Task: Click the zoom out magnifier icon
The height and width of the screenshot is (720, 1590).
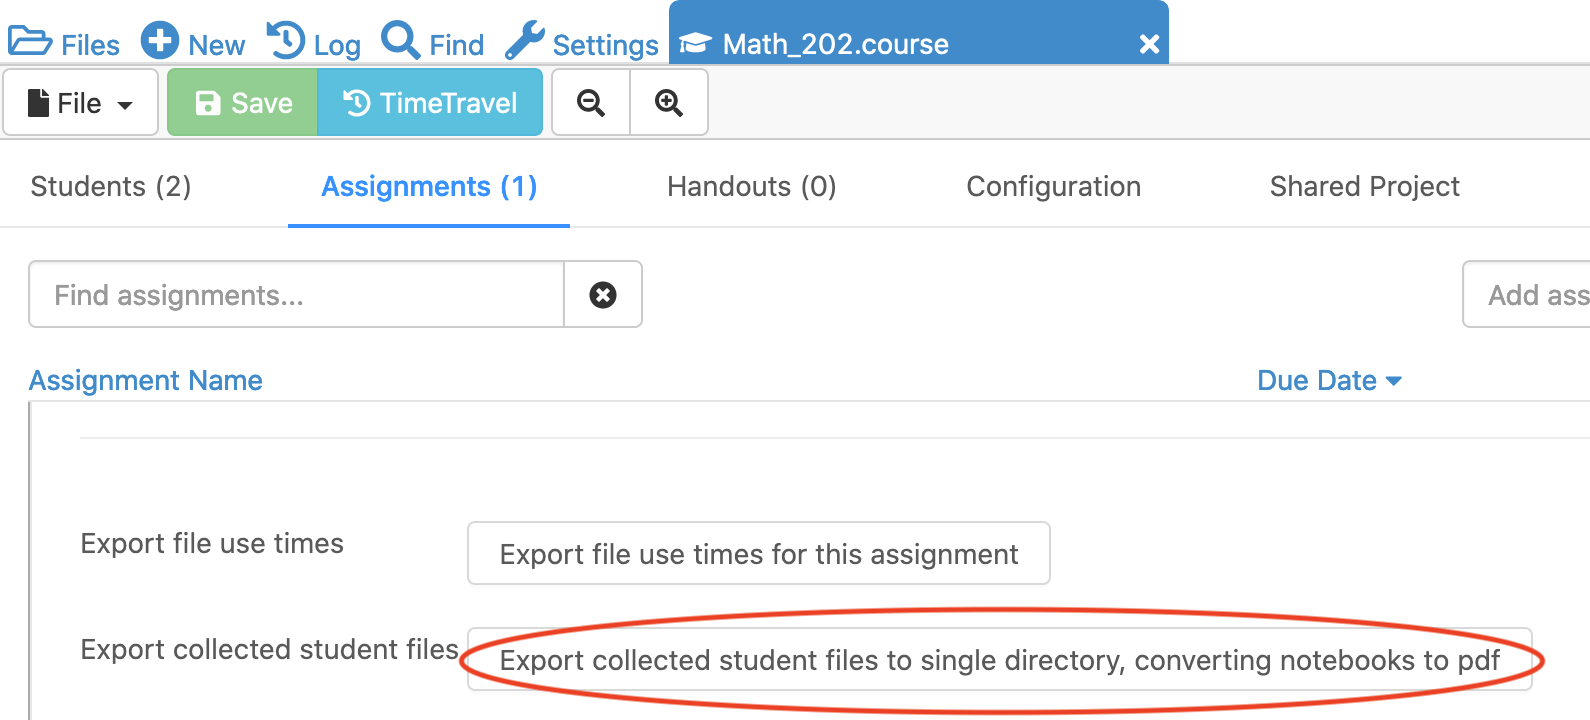Action: [x=591, y=103]
